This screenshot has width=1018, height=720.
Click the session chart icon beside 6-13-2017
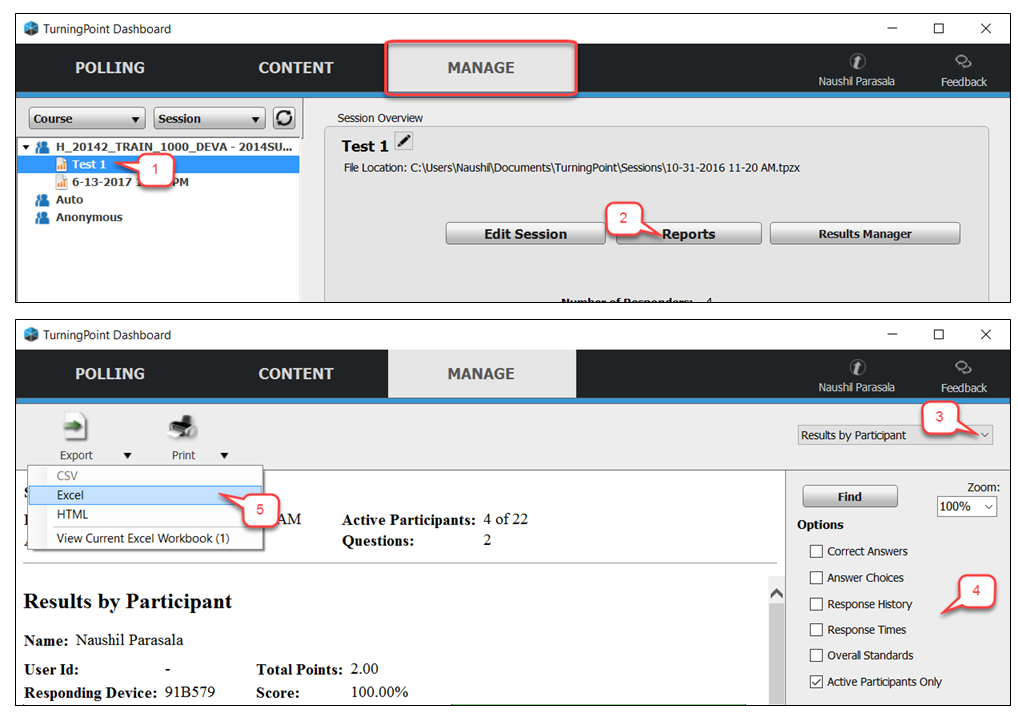coord(62,182)
